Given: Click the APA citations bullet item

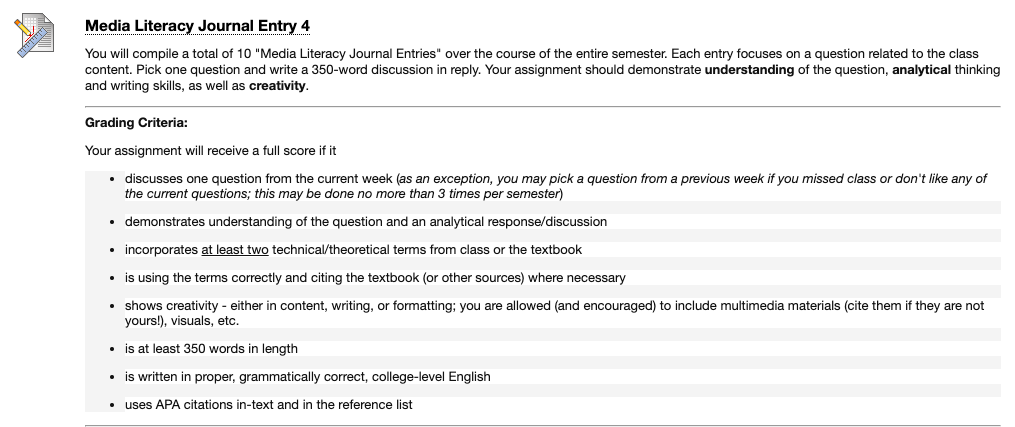Looking at the screenshot, I should click(x=269, y=405).
